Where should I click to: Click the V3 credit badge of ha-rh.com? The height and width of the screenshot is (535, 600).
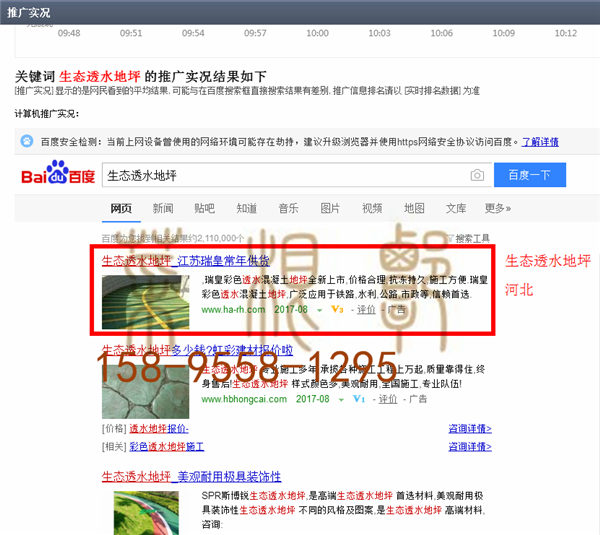pyautogui.click(x=337, y=309)
